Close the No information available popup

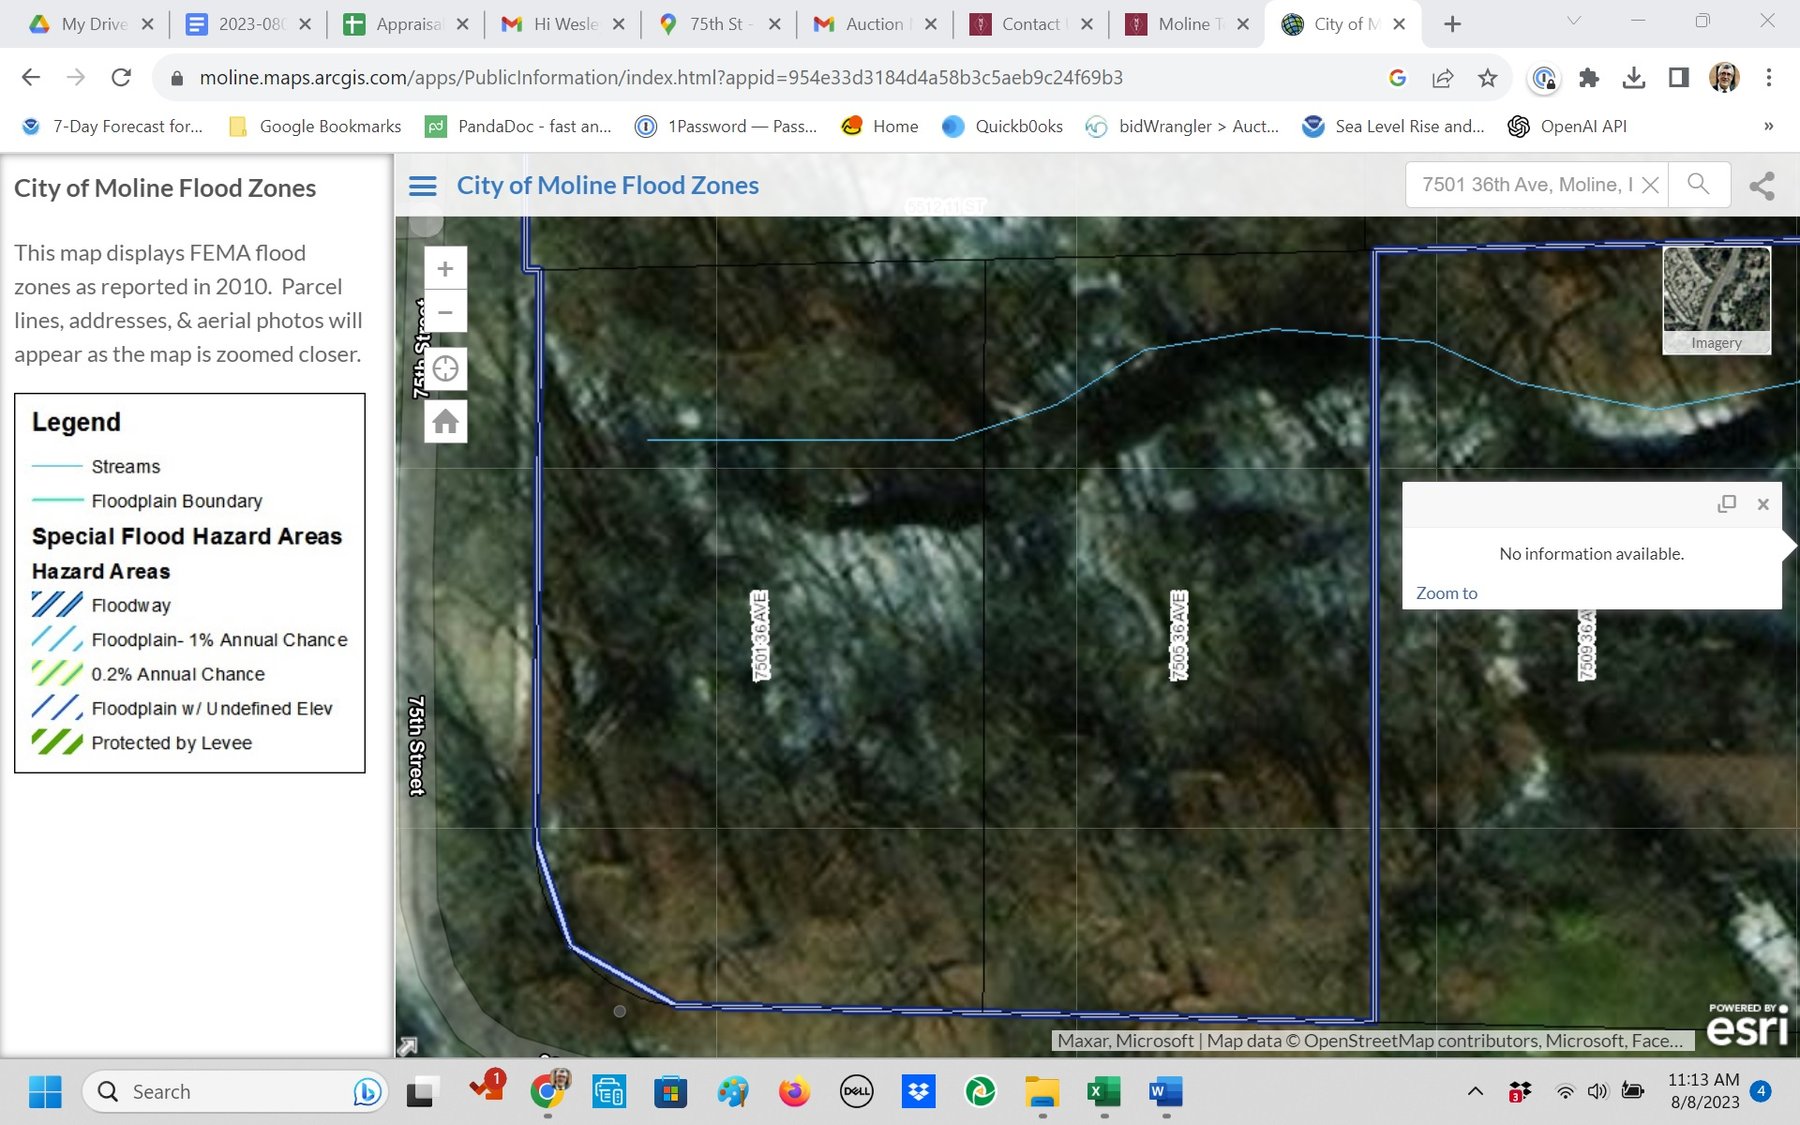1763,504
